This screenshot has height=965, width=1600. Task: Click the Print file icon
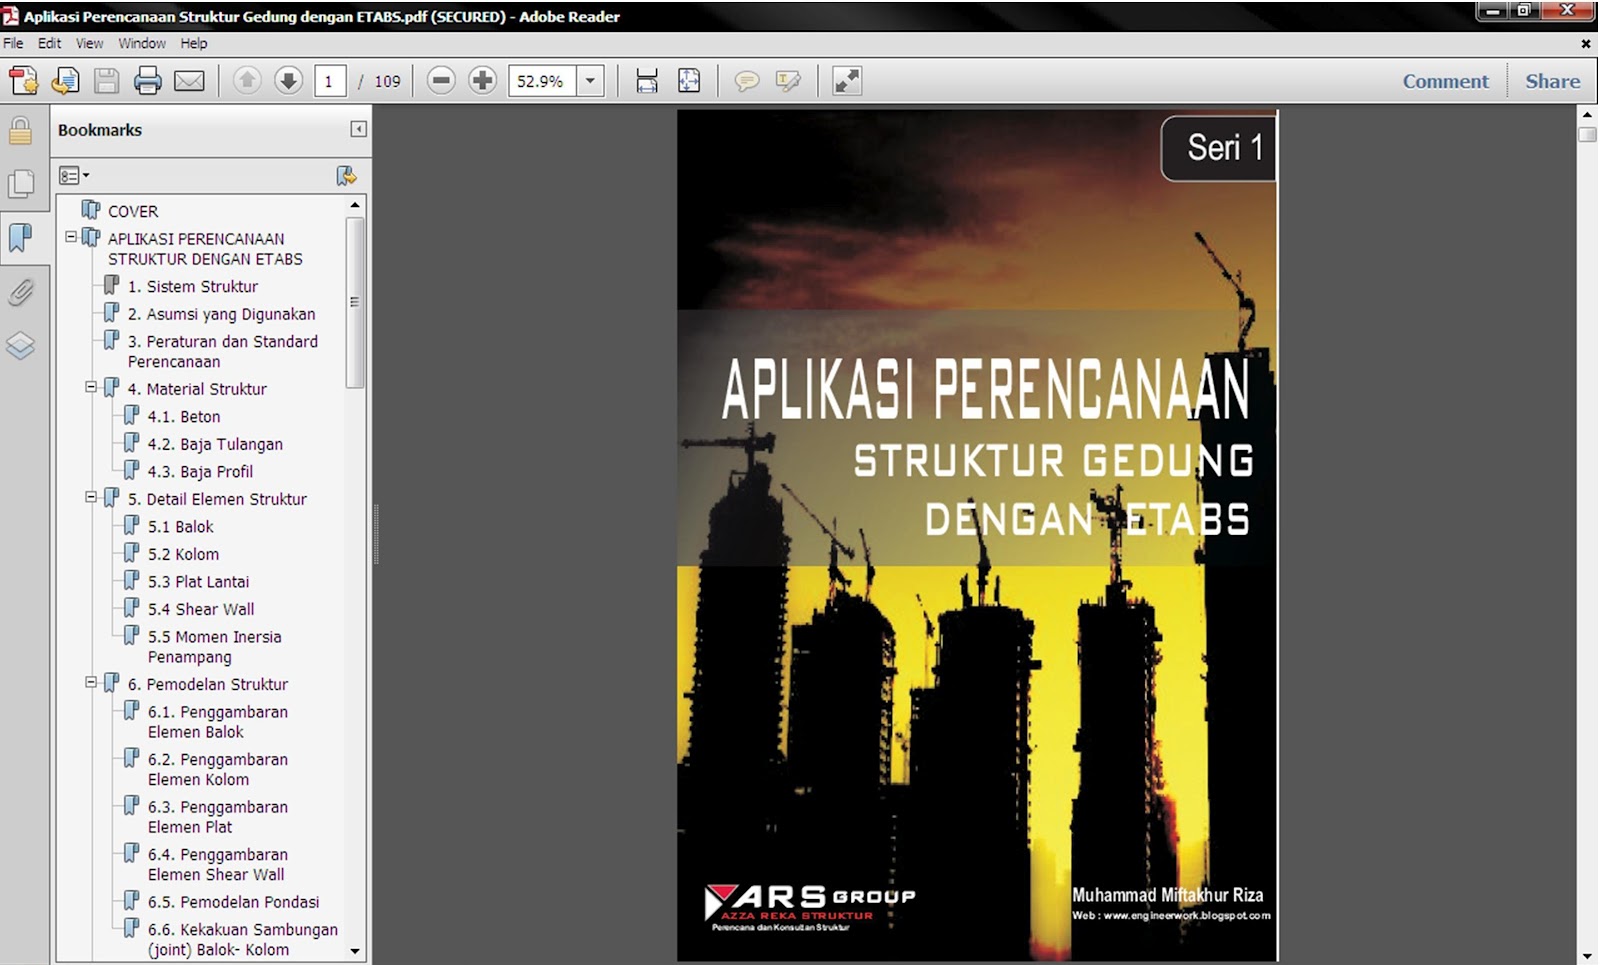147,81
